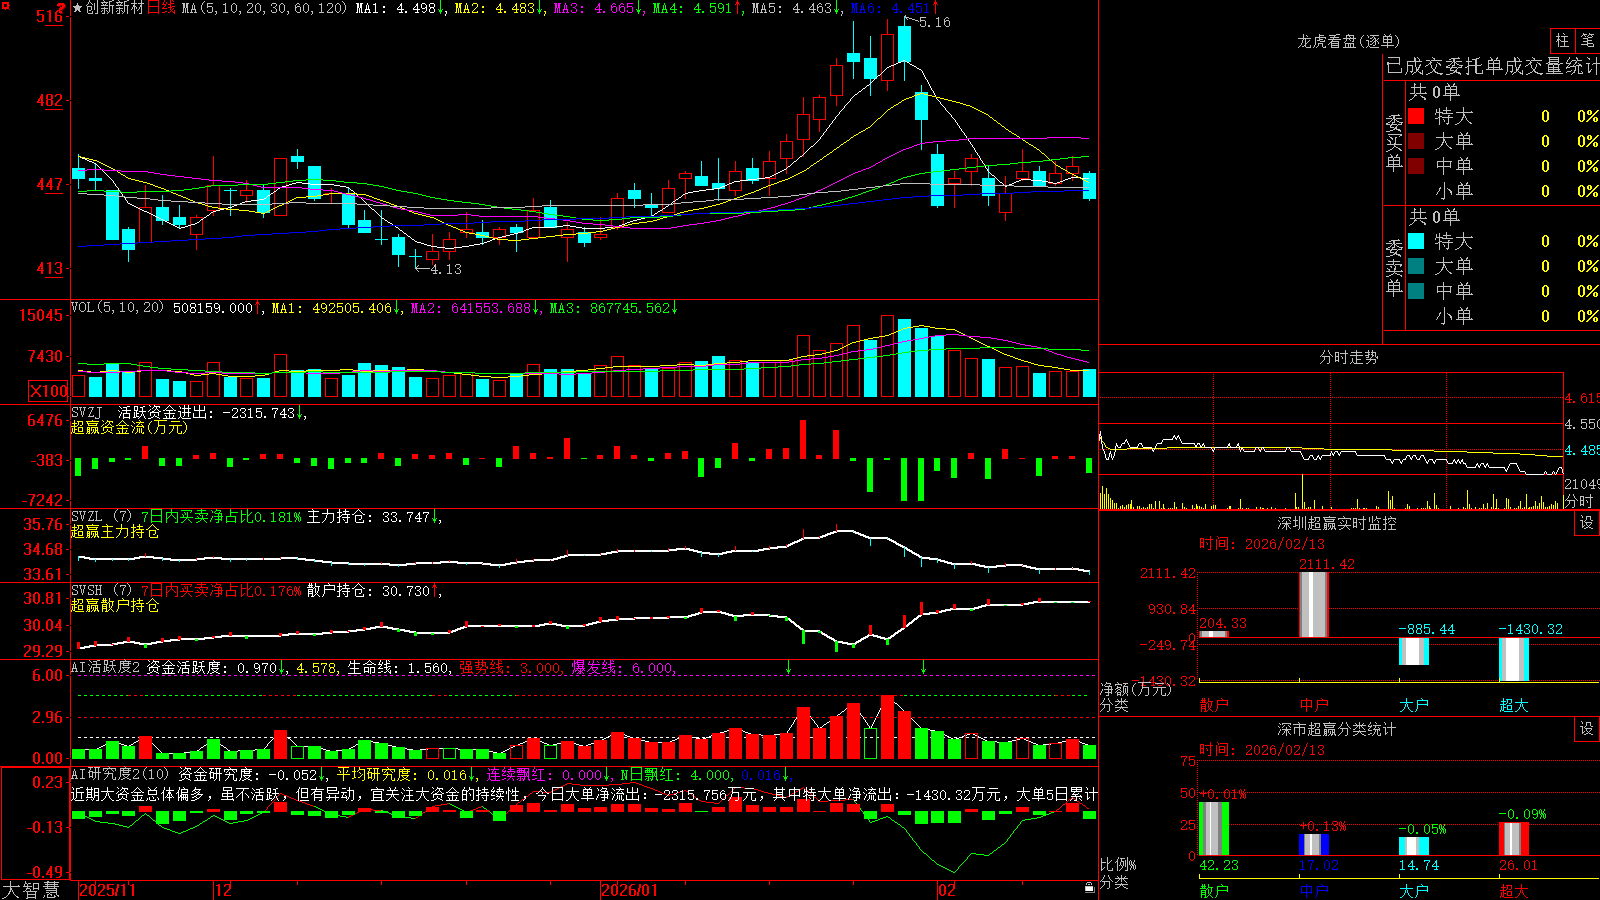Click the AI活跃度2 indicator name
1600x900 pixels.
[x=106, y=668]
